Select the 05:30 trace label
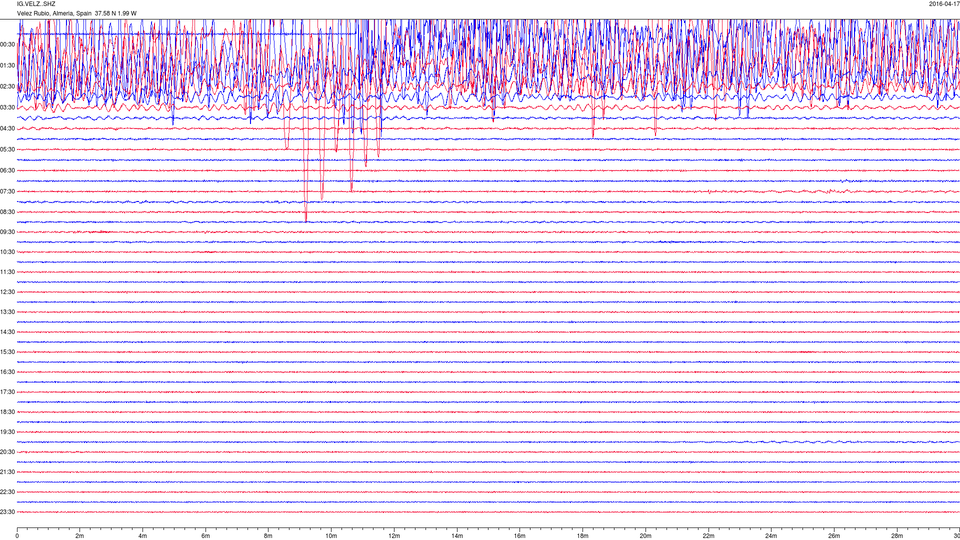The height and width of the screenshot is (540, 960). (7, 149)
